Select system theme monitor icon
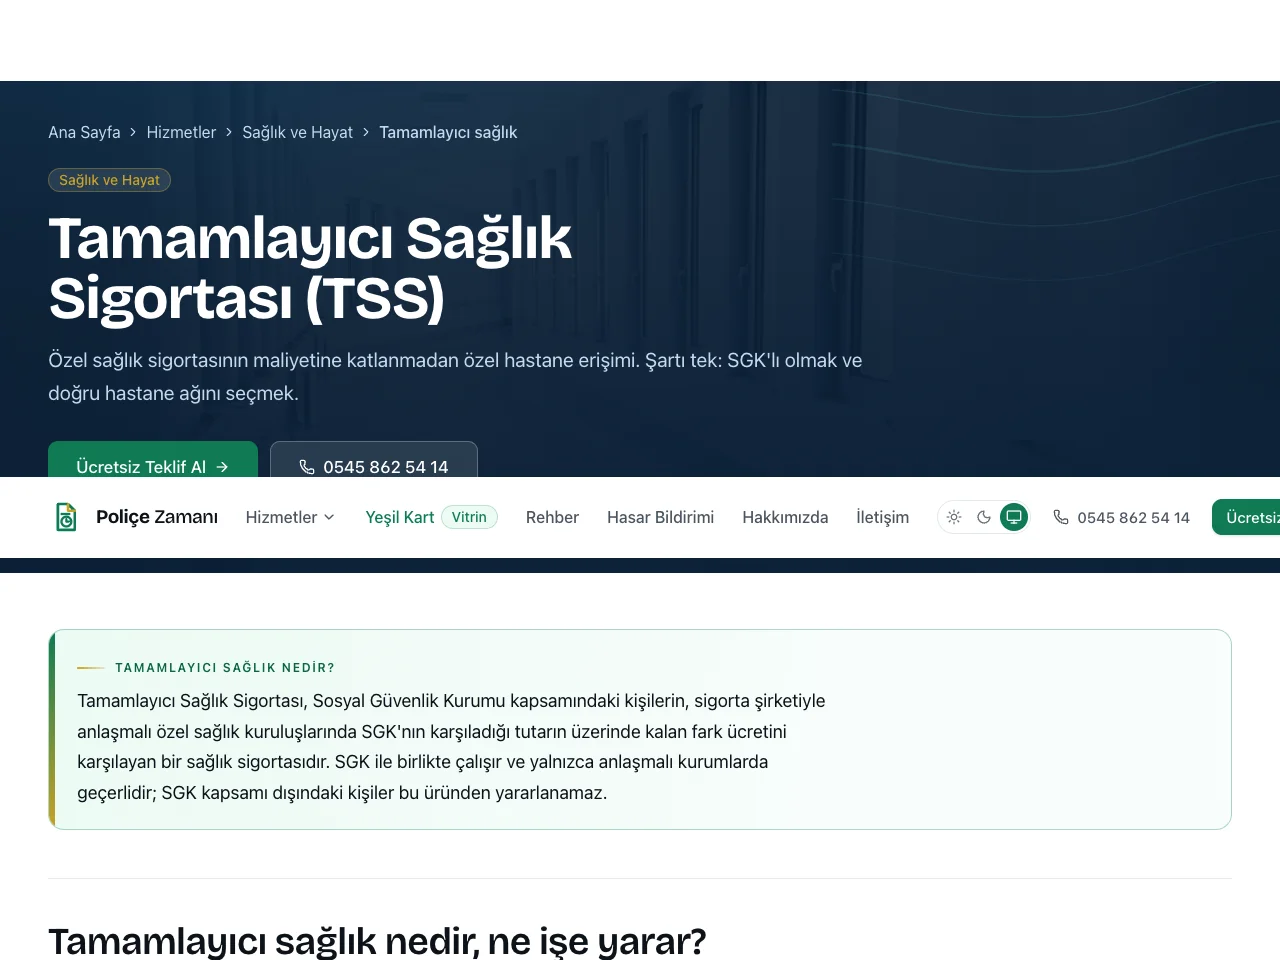The height and width of the screenshot is (960, 1280). (1014, 517)
